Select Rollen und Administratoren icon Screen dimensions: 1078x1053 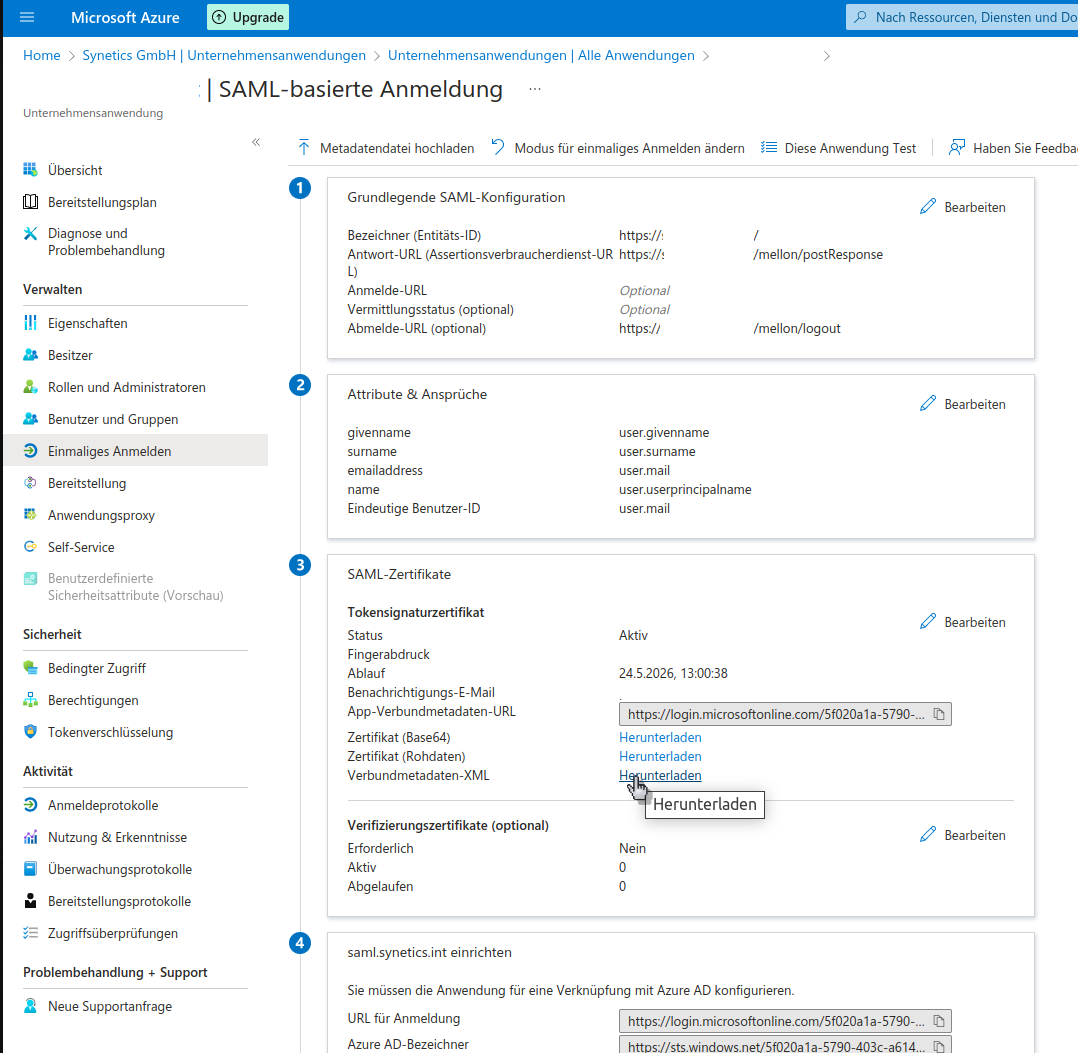coord(30,387)
